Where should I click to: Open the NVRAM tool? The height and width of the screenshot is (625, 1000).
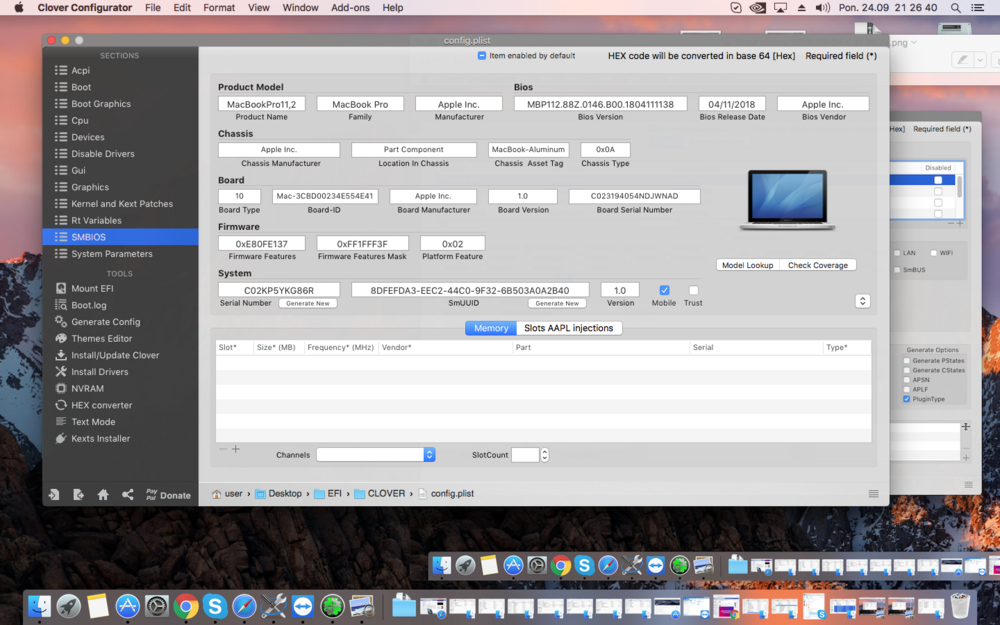point(87,388)
